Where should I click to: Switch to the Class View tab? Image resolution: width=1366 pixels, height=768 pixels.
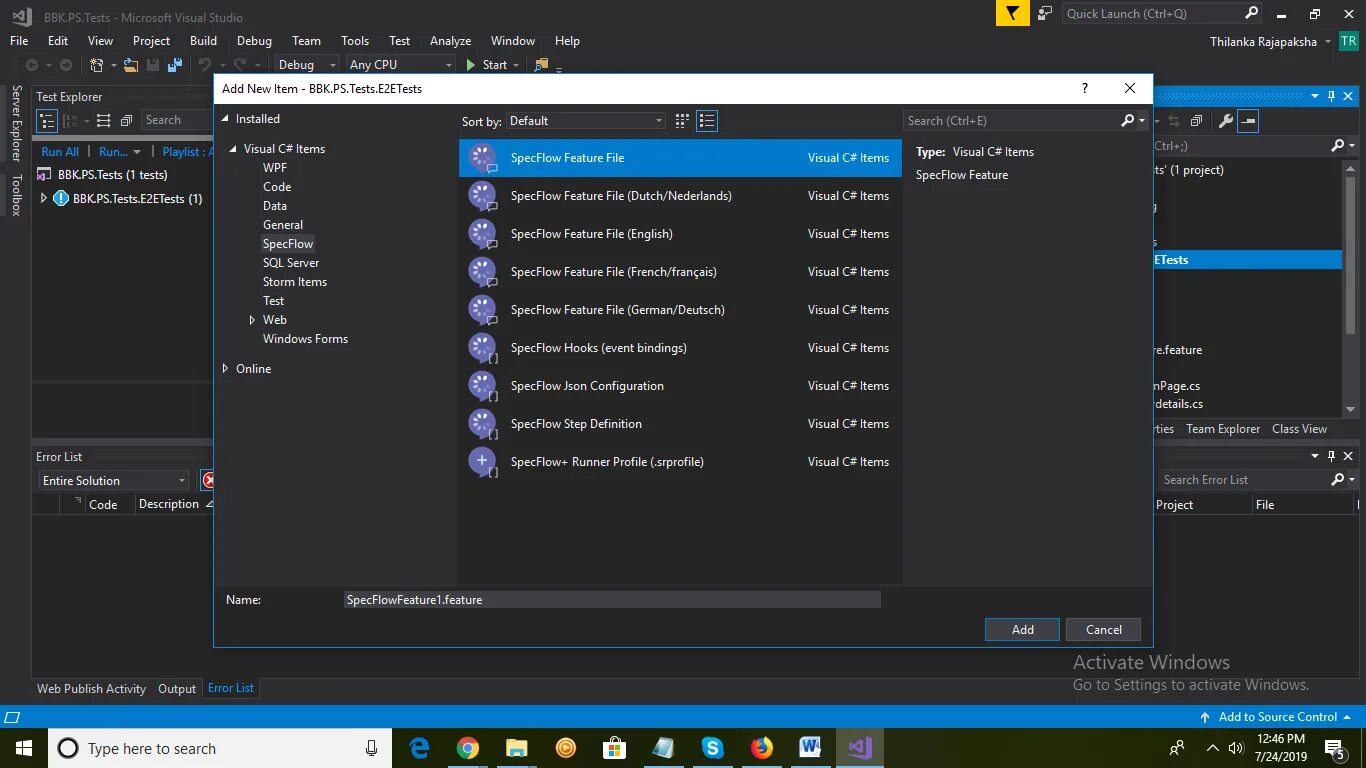(1299, 429)
